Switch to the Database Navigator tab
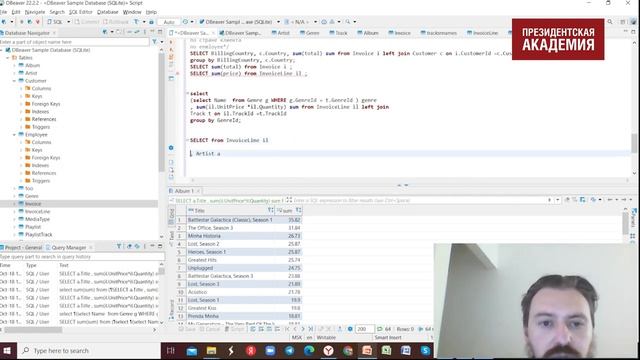The width and height of the screenshot is (640, 360). coord(27,33)
